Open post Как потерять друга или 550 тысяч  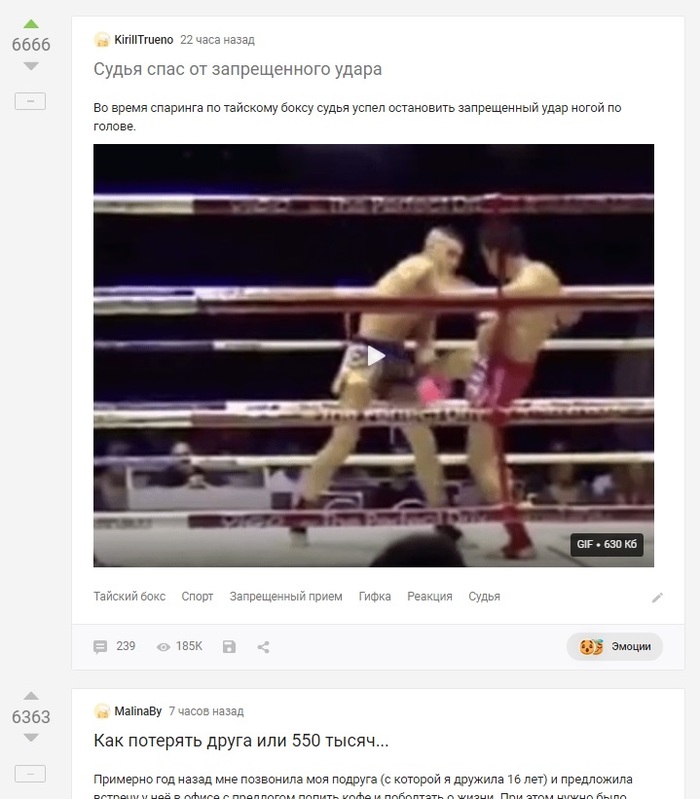coord(241,740)
